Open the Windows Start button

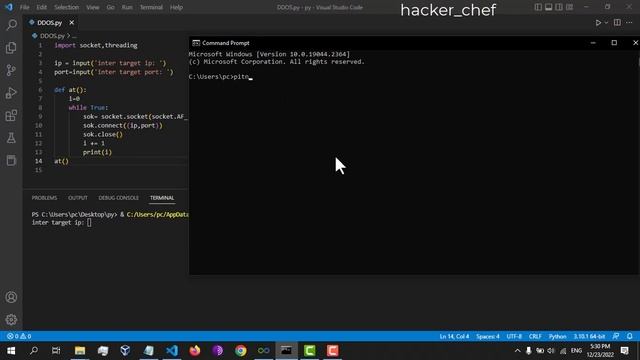[11, 351]
